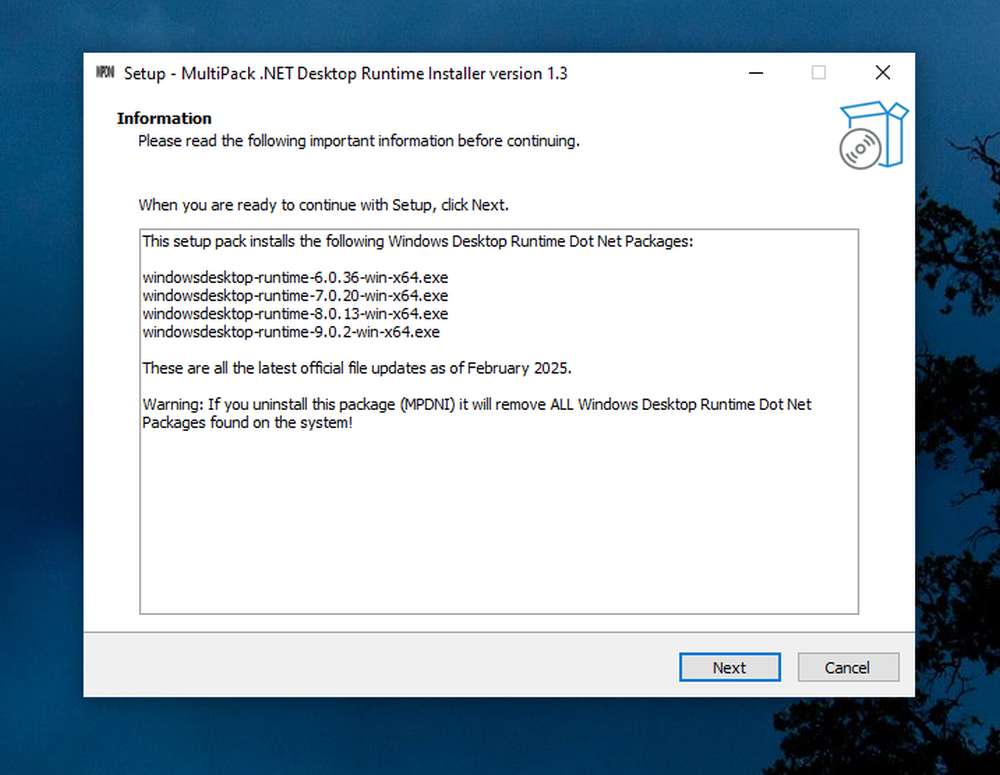Click 'When you are ready to continue' text

pyautogui.click(x=324, y=205)
